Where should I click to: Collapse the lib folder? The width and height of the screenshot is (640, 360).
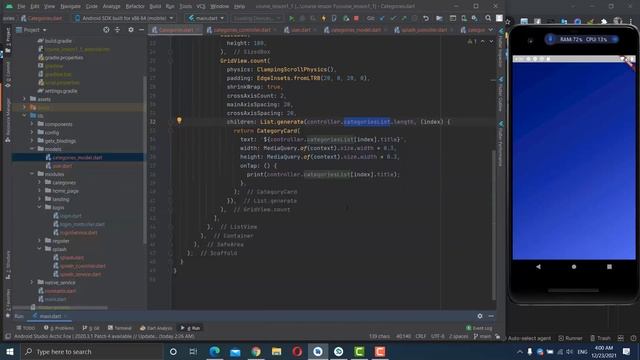click(24, 116)
